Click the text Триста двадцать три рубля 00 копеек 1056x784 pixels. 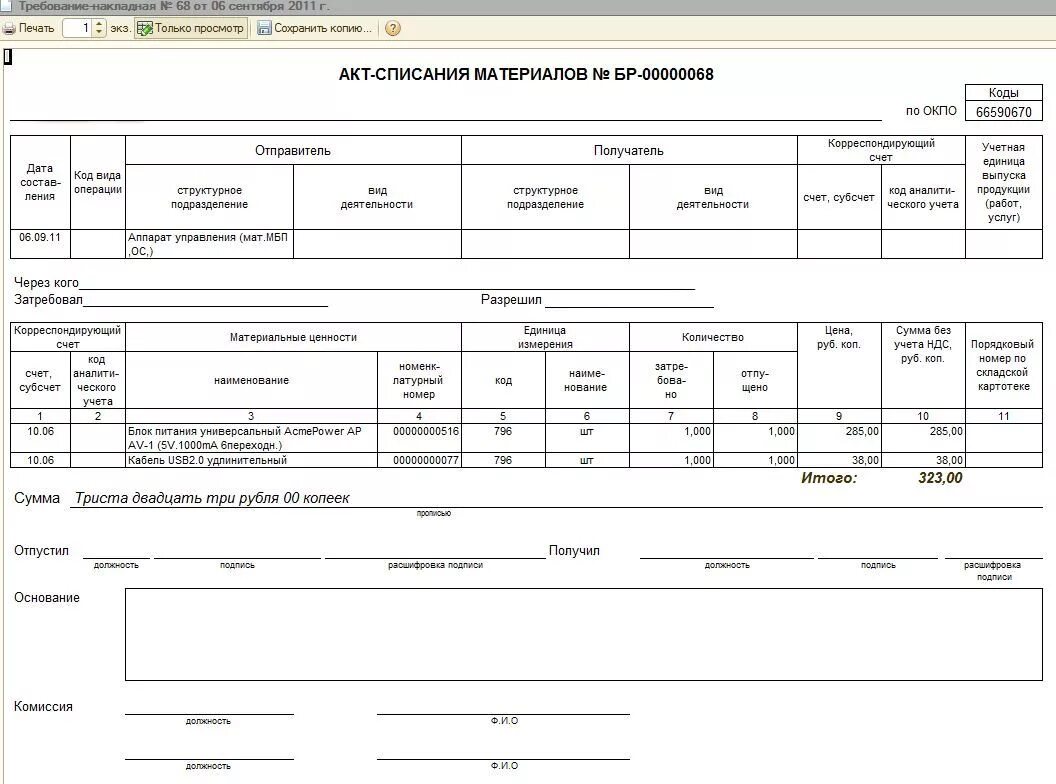pos(212,498)
